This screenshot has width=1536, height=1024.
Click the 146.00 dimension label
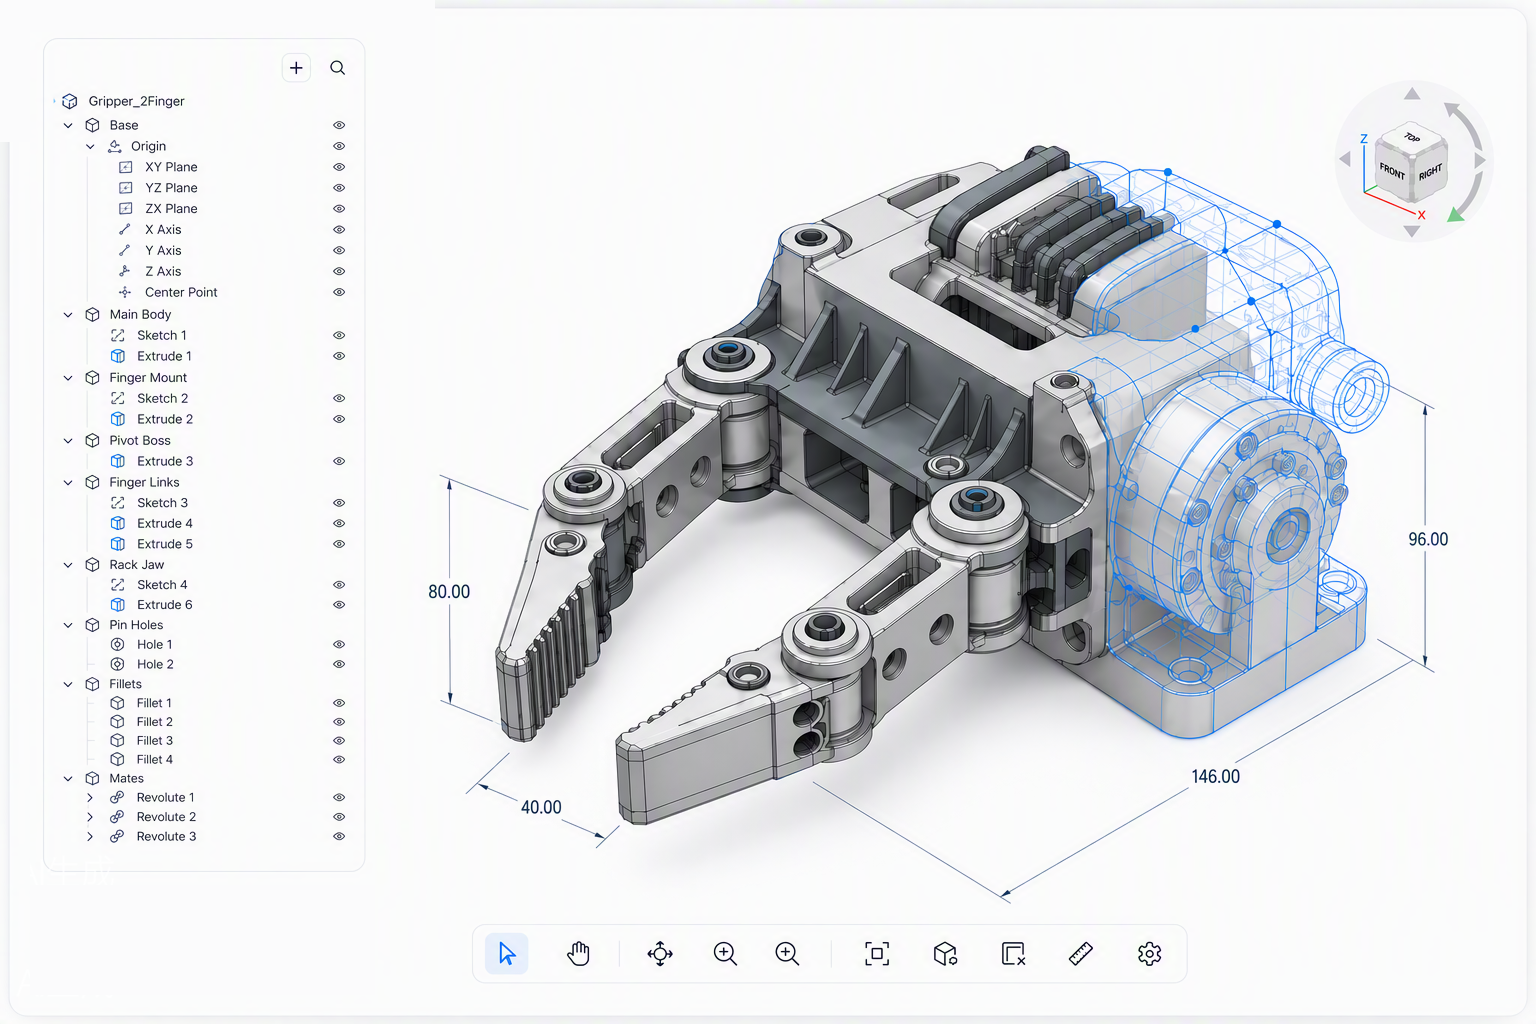coord(1215,777)
